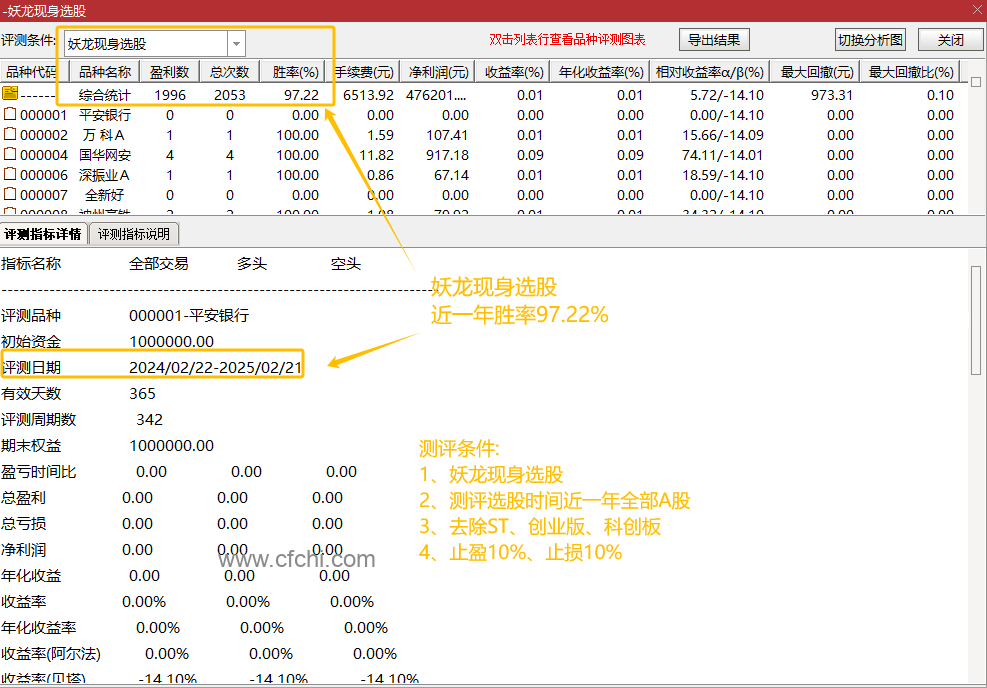Viewport: 987px width, 688px height.
Task: Click the 导出结果 export button
Action: [714, 39]
